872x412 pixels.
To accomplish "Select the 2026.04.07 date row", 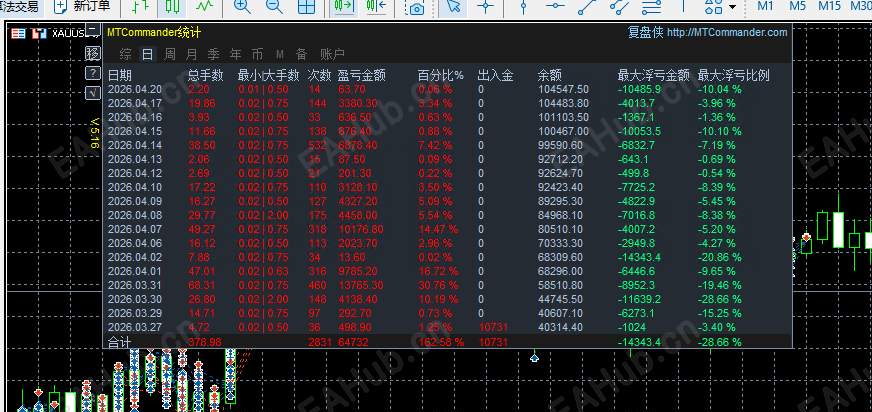I will coord(135,229).
